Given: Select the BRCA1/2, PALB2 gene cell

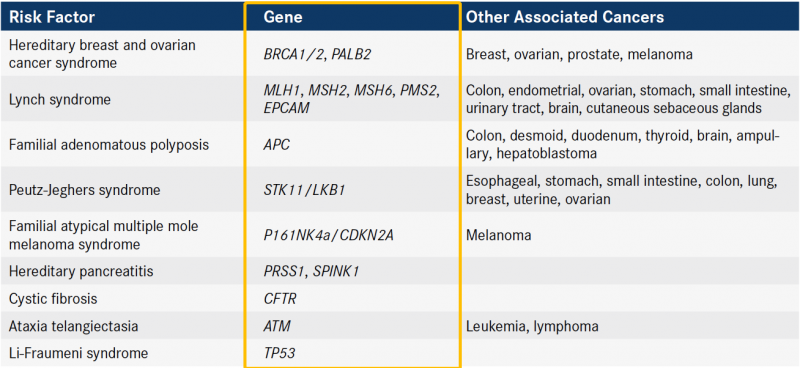Looking at the screenshot, I should [x=317, y=54].
